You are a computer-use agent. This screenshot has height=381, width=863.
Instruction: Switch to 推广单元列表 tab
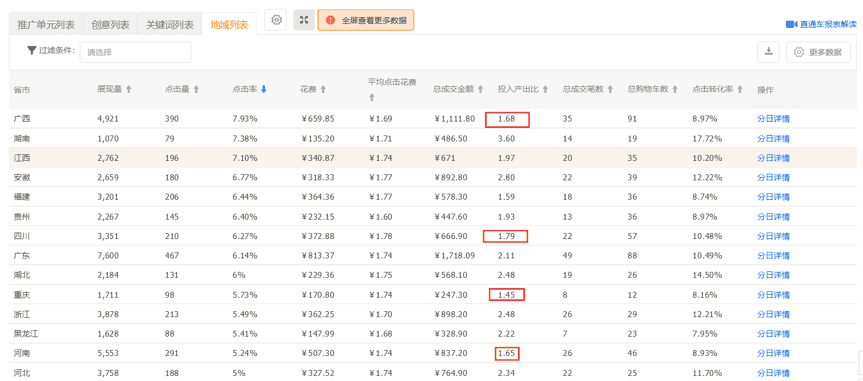pos(46,25)
